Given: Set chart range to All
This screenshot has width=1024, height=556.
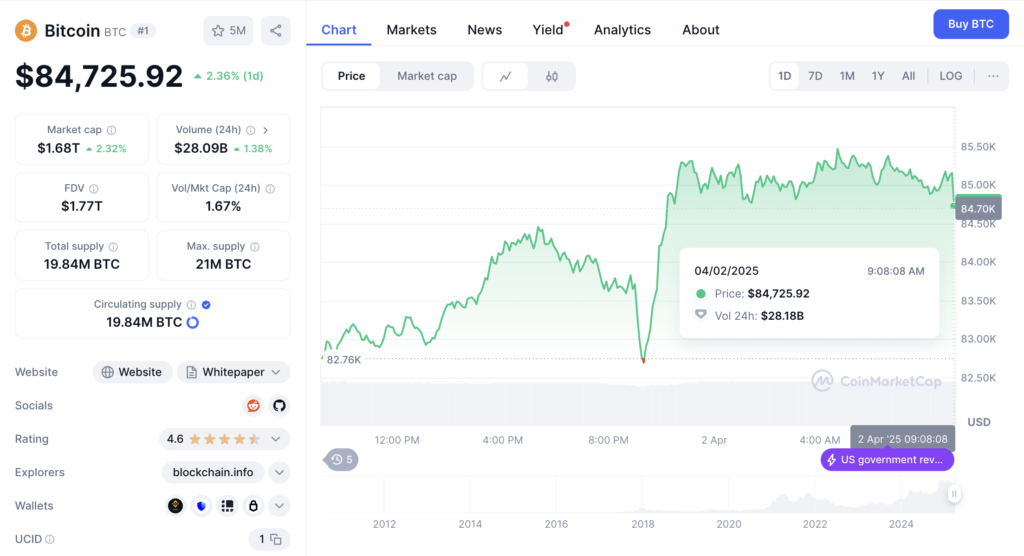Looking at the screenshot, I should point(908,76).
